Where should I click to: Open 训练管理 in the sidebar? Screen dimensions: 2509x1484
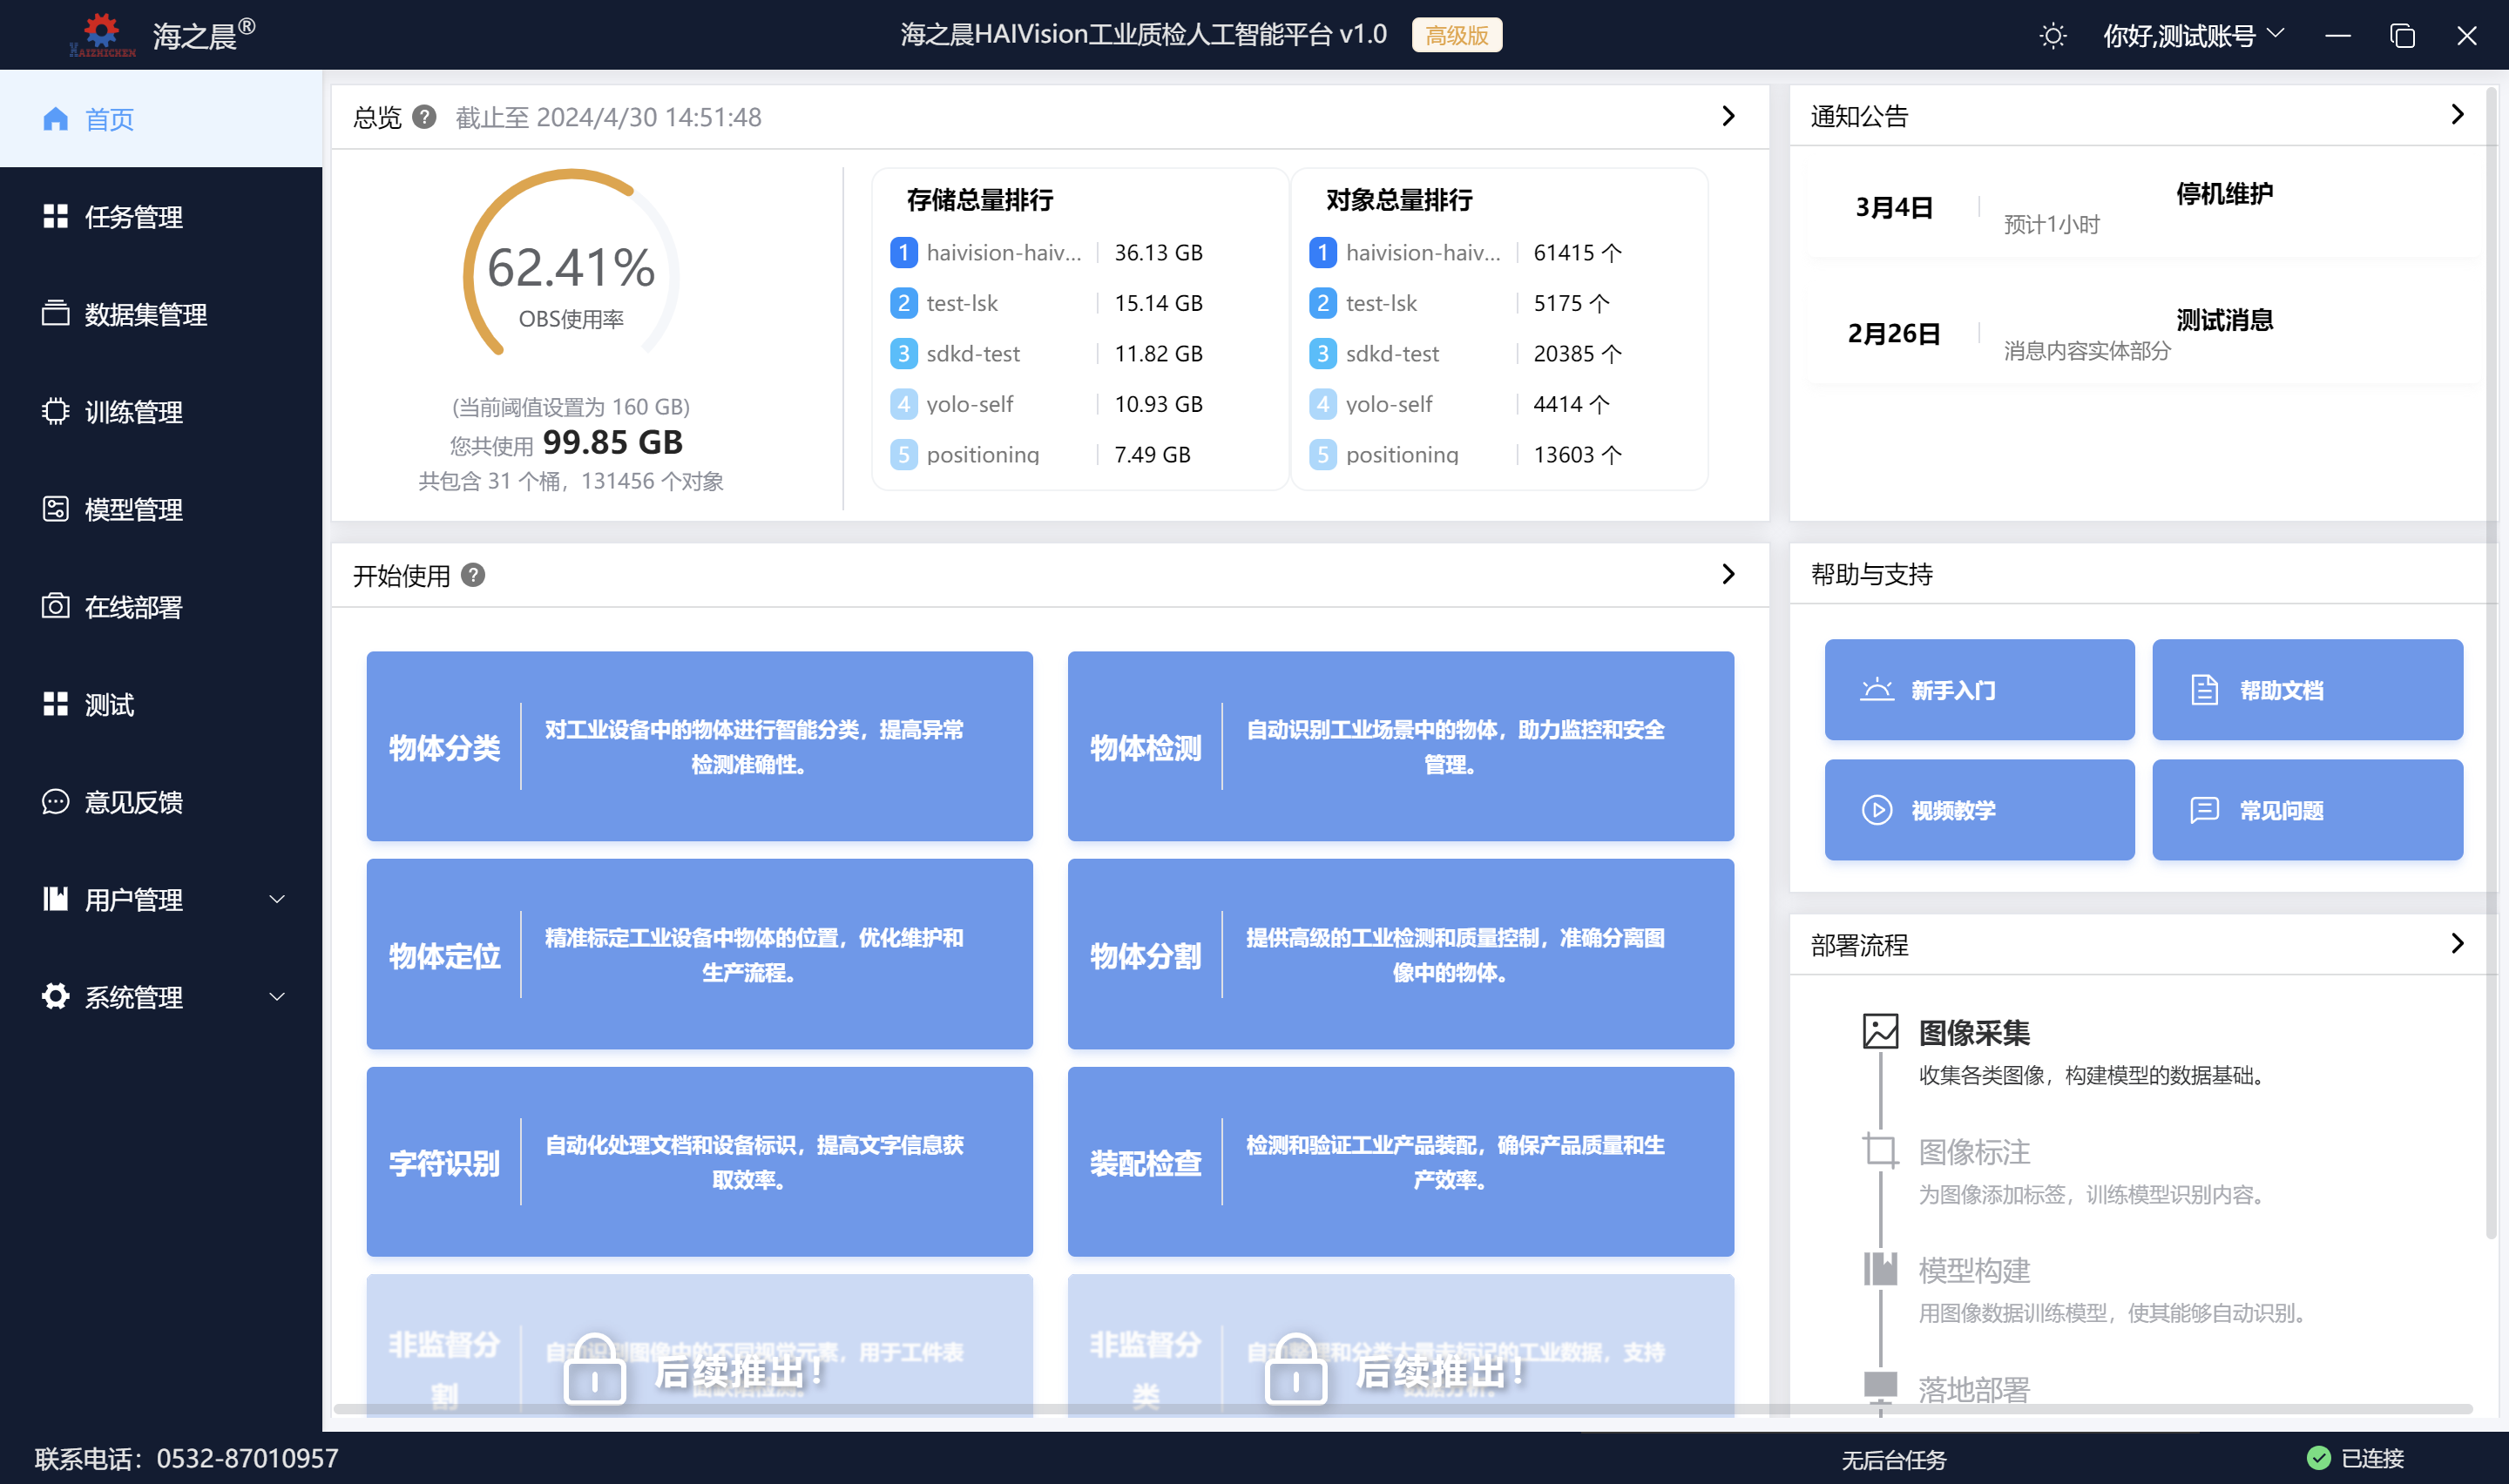(x=161, y=412)
